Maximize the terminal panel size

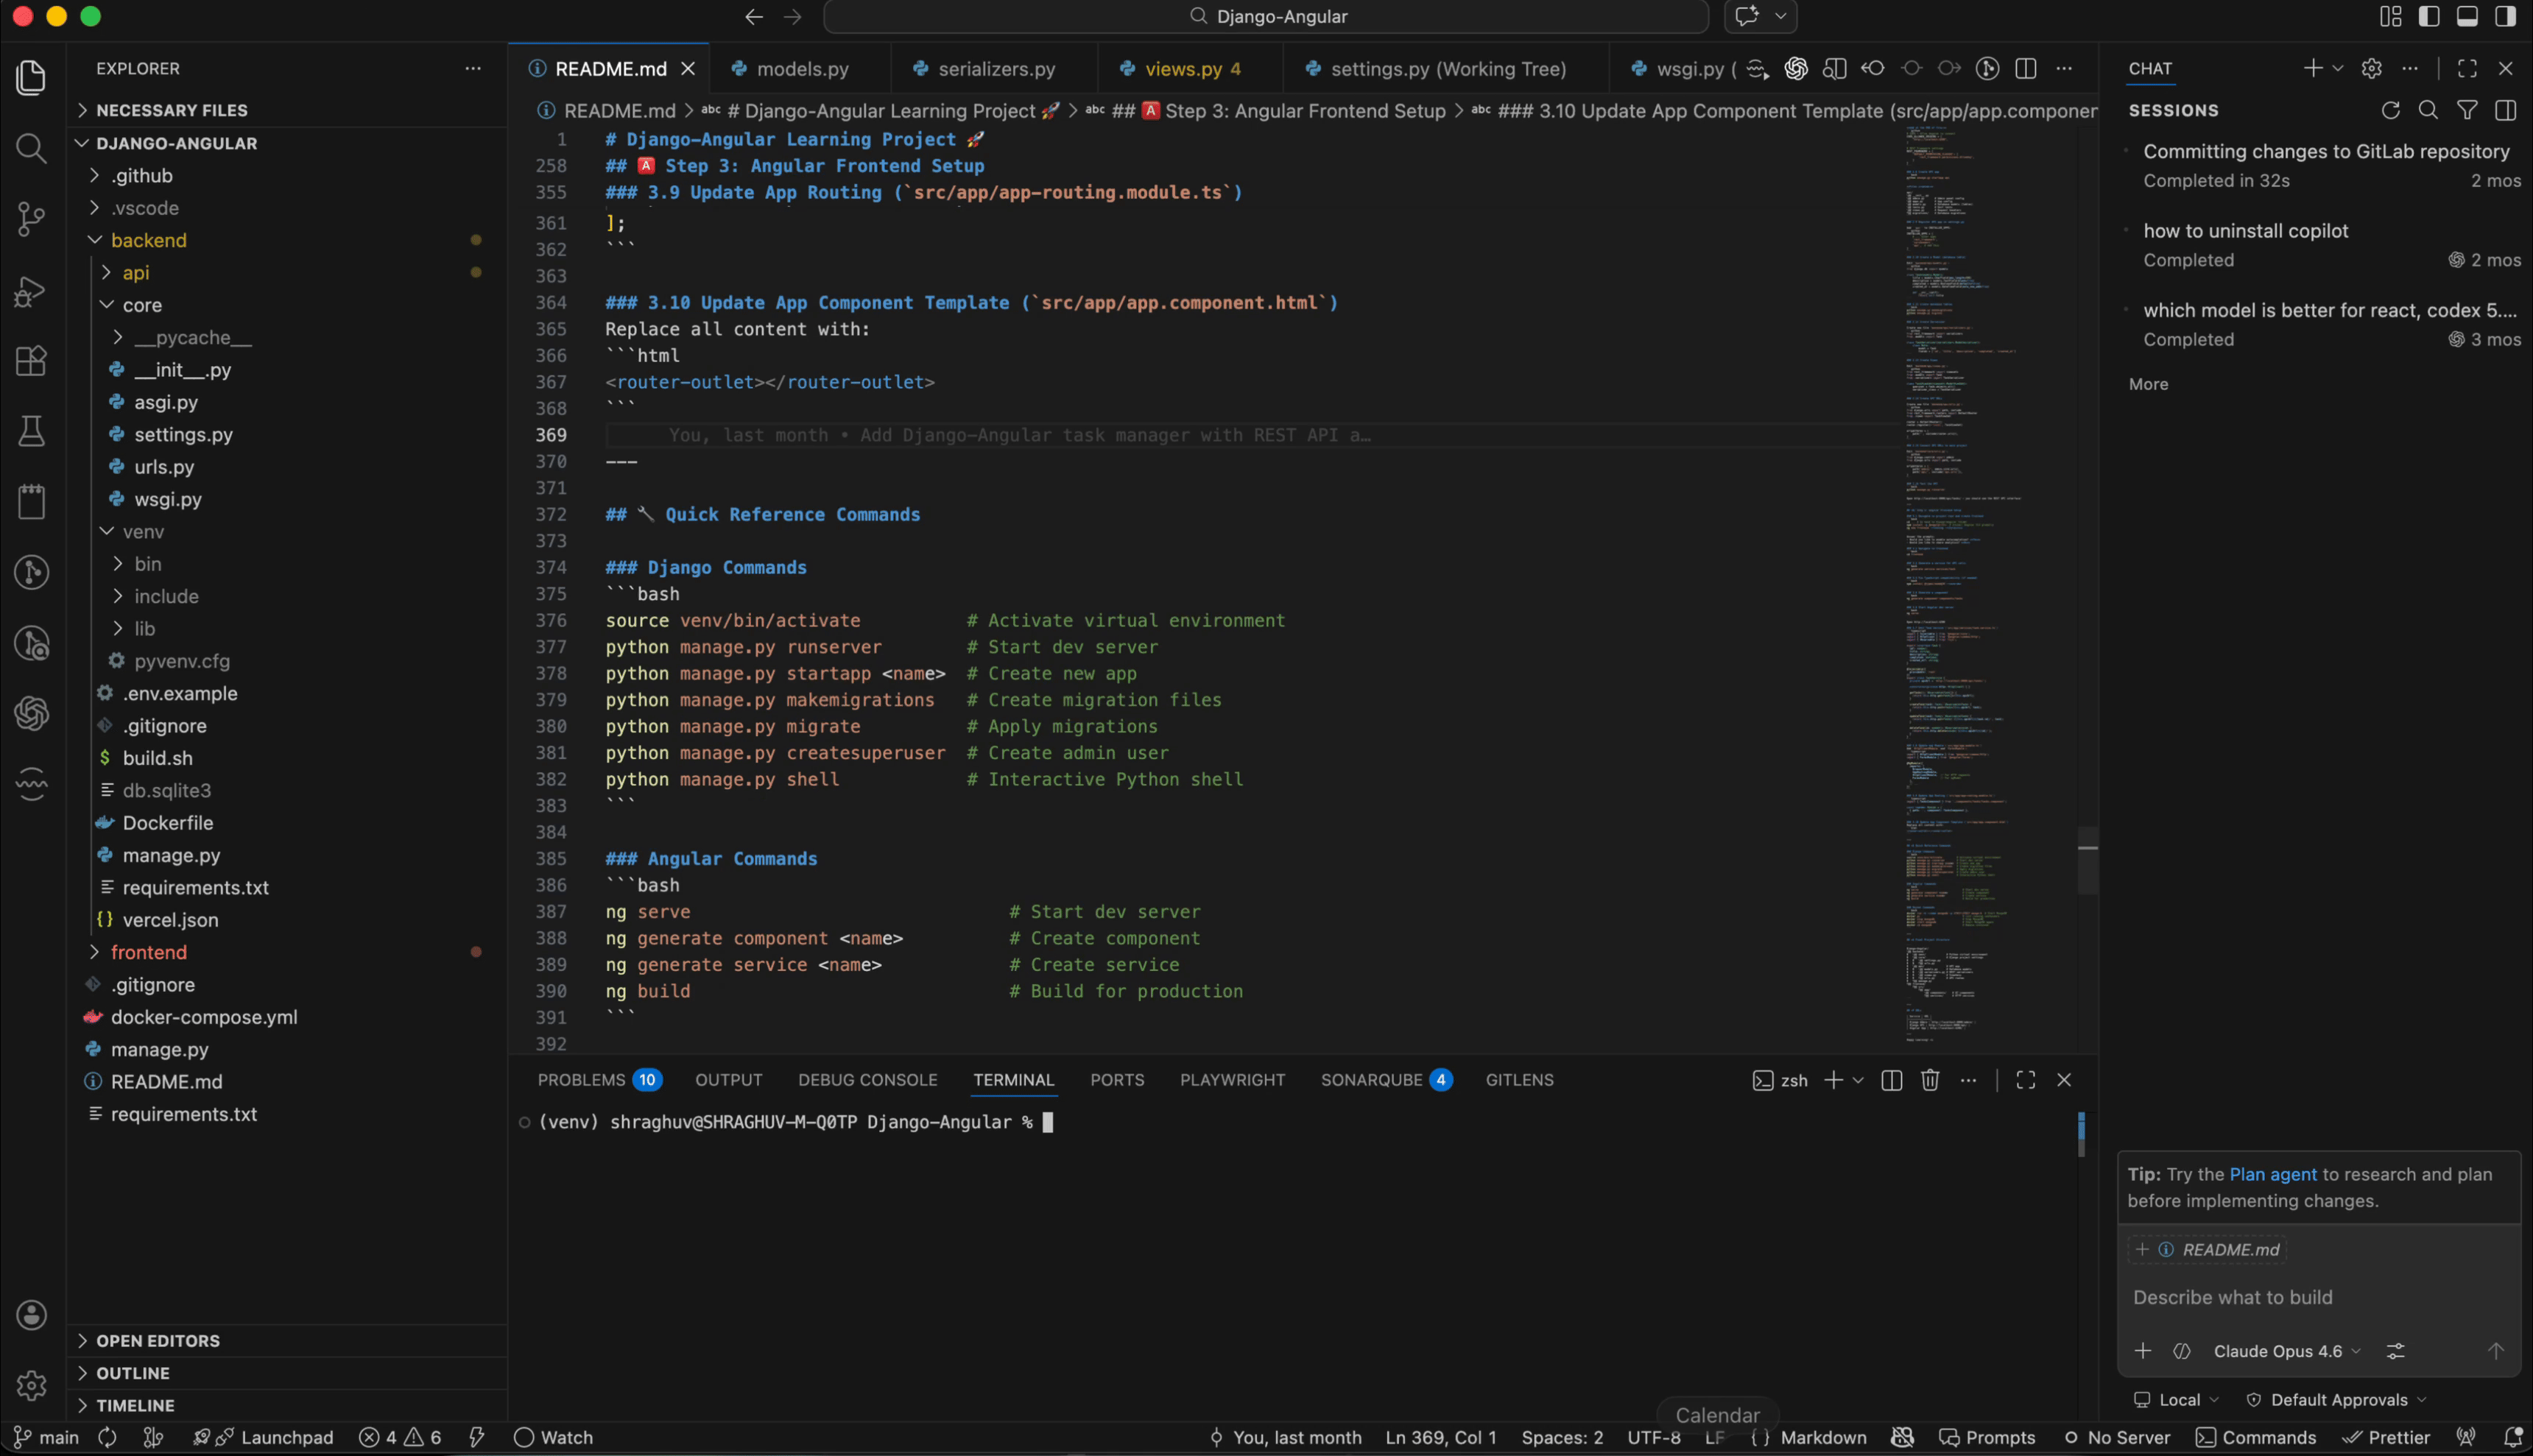[x=2025, y=1080]
